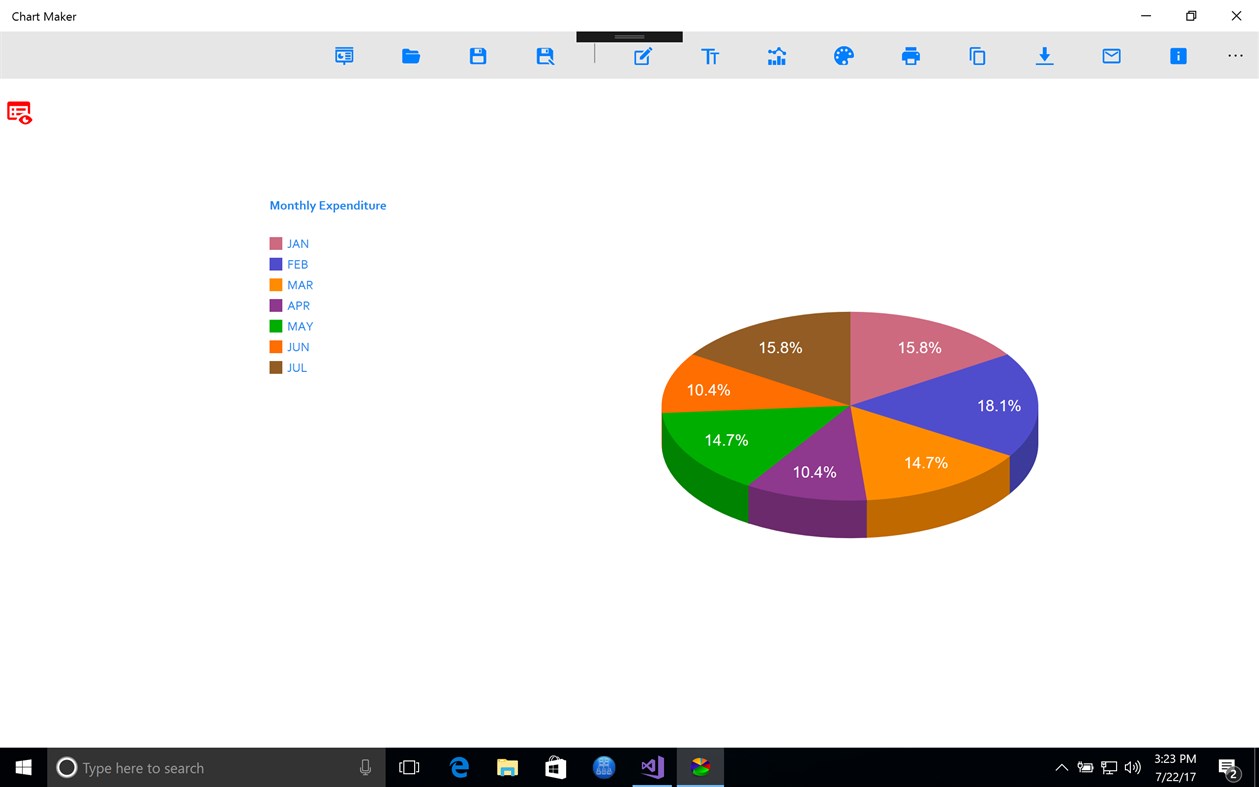
Task: Click the Save As icon
Action: [x=545, y=56]
